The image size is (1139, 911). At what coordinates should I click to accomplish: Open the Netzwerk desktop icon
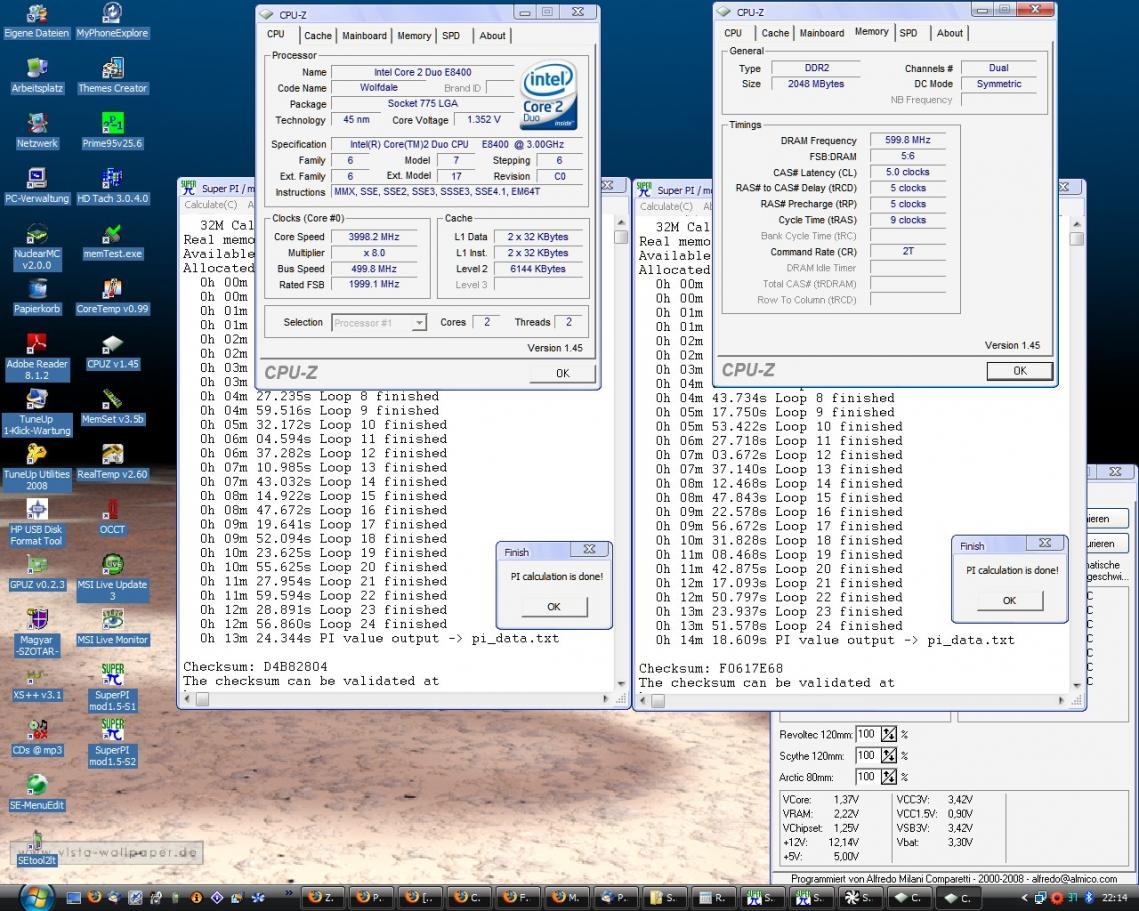point(37,131)
